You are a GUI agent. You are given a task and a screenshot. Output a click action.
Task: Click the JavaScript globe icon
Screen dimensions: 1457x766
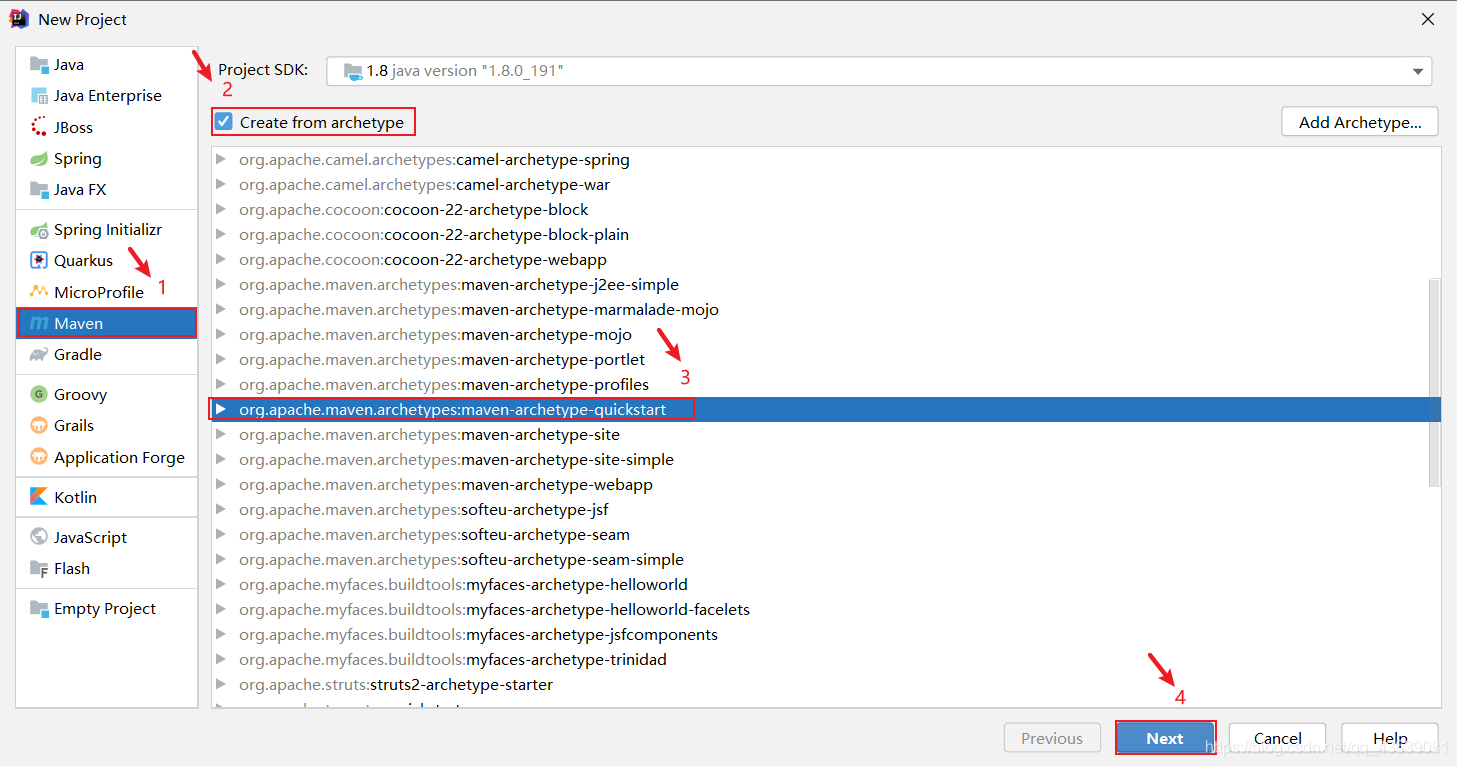(39, 538)
